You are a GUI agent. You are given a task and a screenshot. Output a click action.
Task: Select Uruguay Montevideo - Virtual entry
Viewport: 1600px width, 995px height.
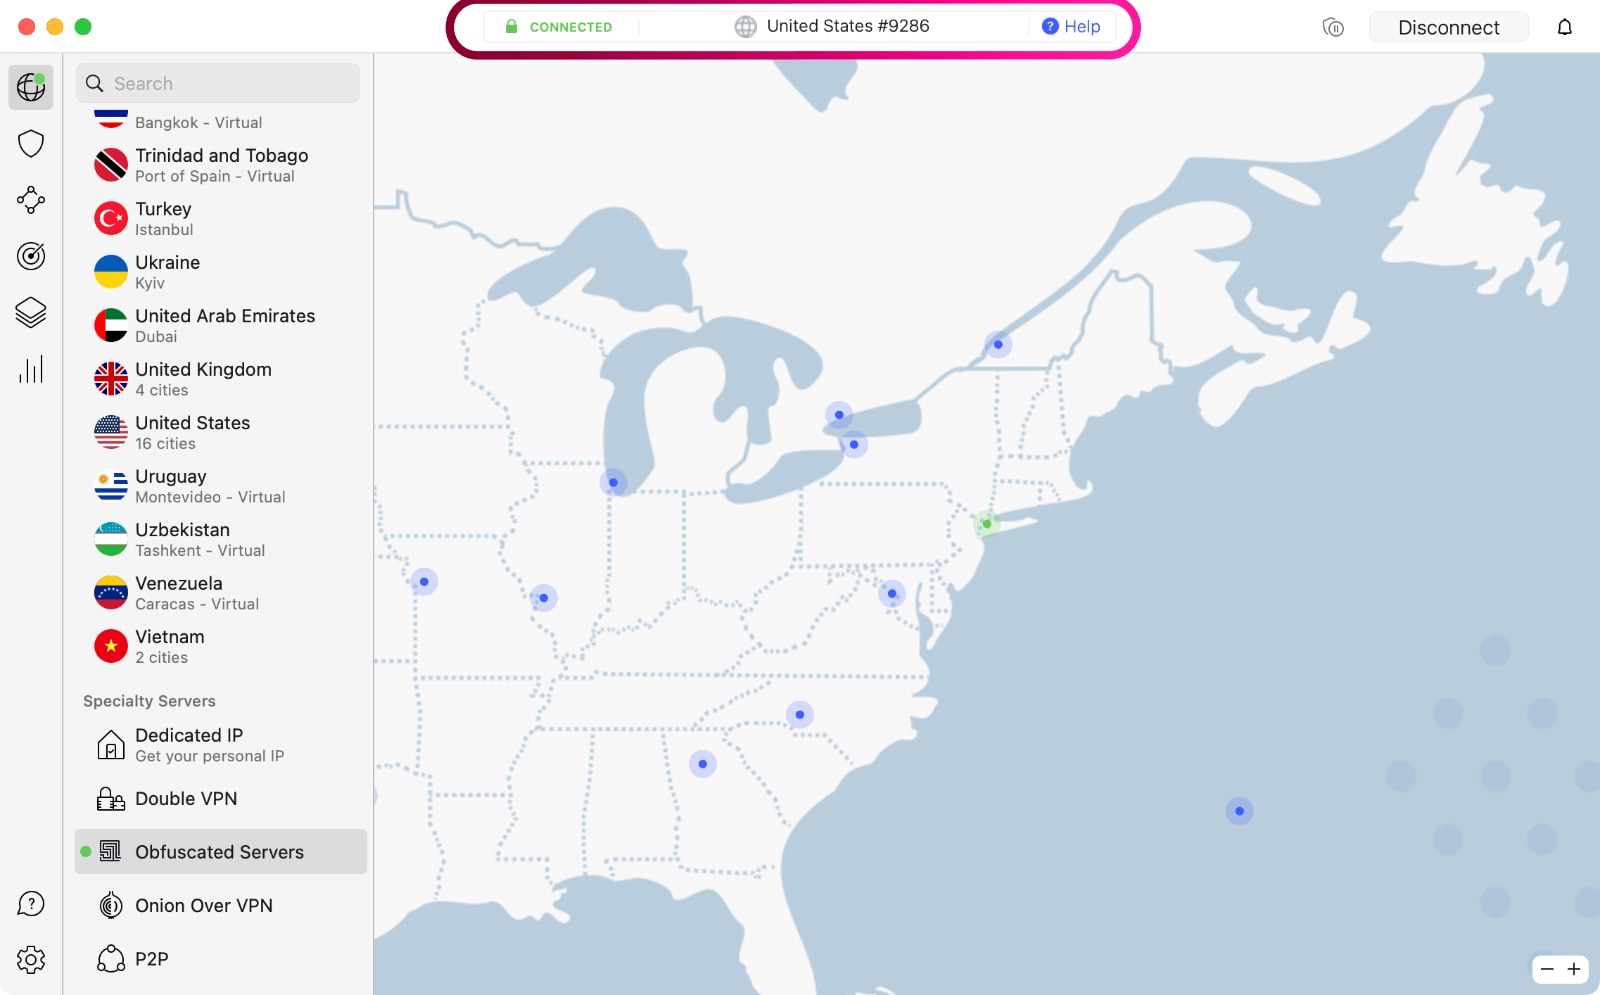coord(220,486)
